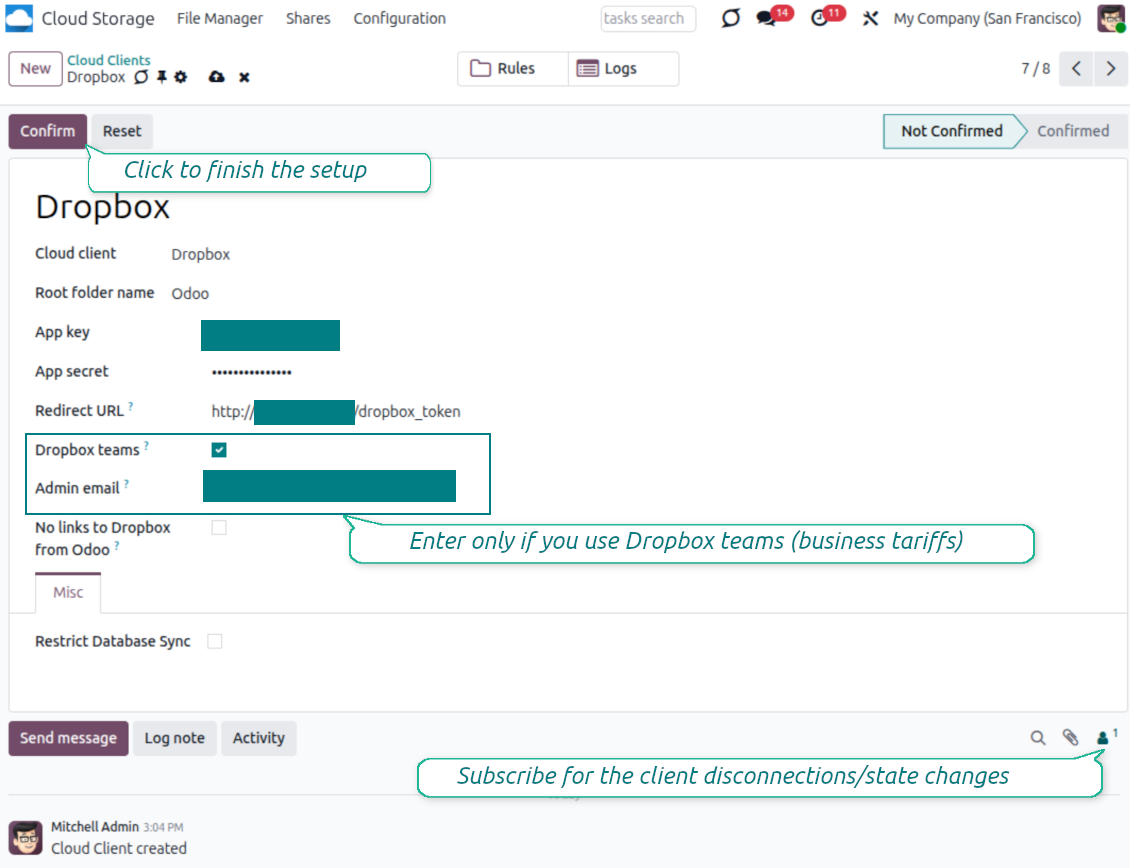Open chat messages with the 14 badge
This screenshot has height=868, width=1130.
[x=767, y=18]
